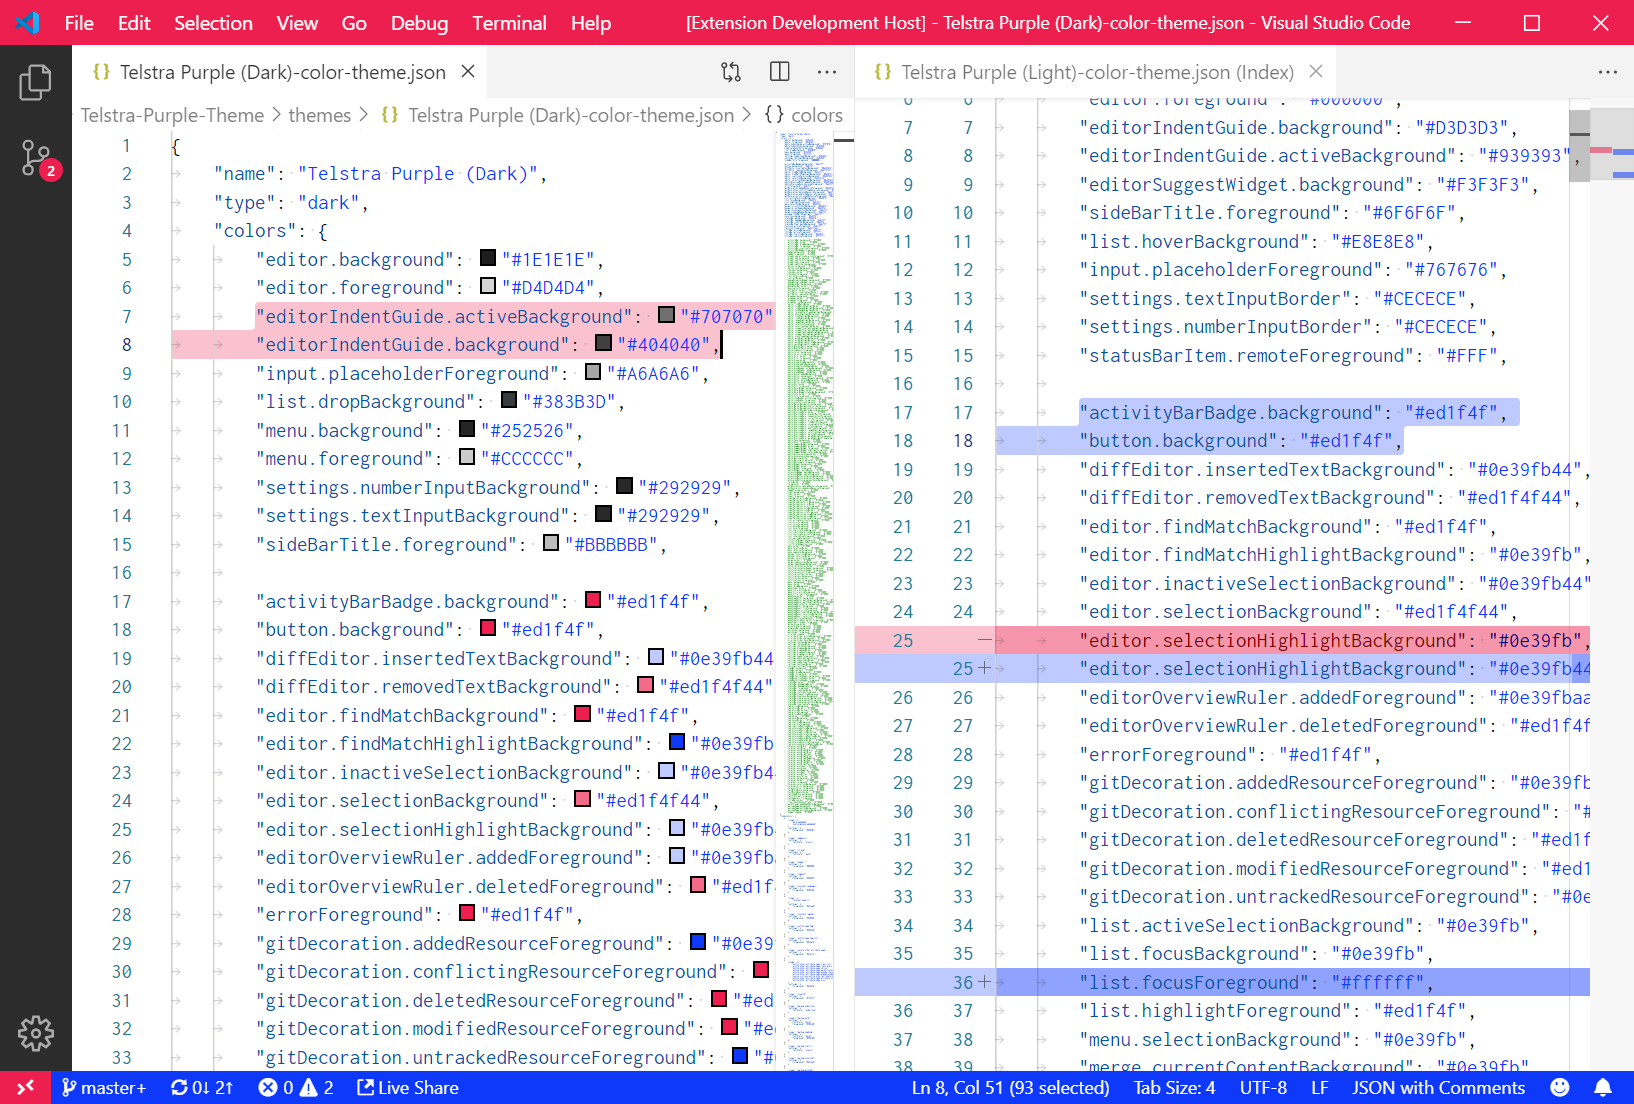The image size is (1634, 1104).
Task: Open More Actions menu for right editor group
Action: pos(1608,72)
